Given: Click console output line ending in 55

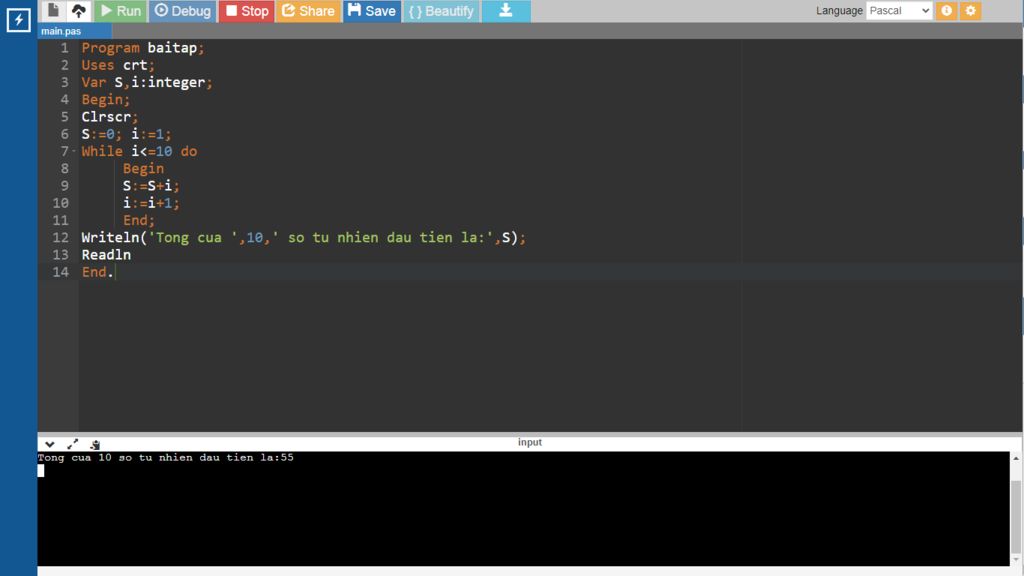Looking at the screenshot, I should pyautogui.click(x=166, y=458).
